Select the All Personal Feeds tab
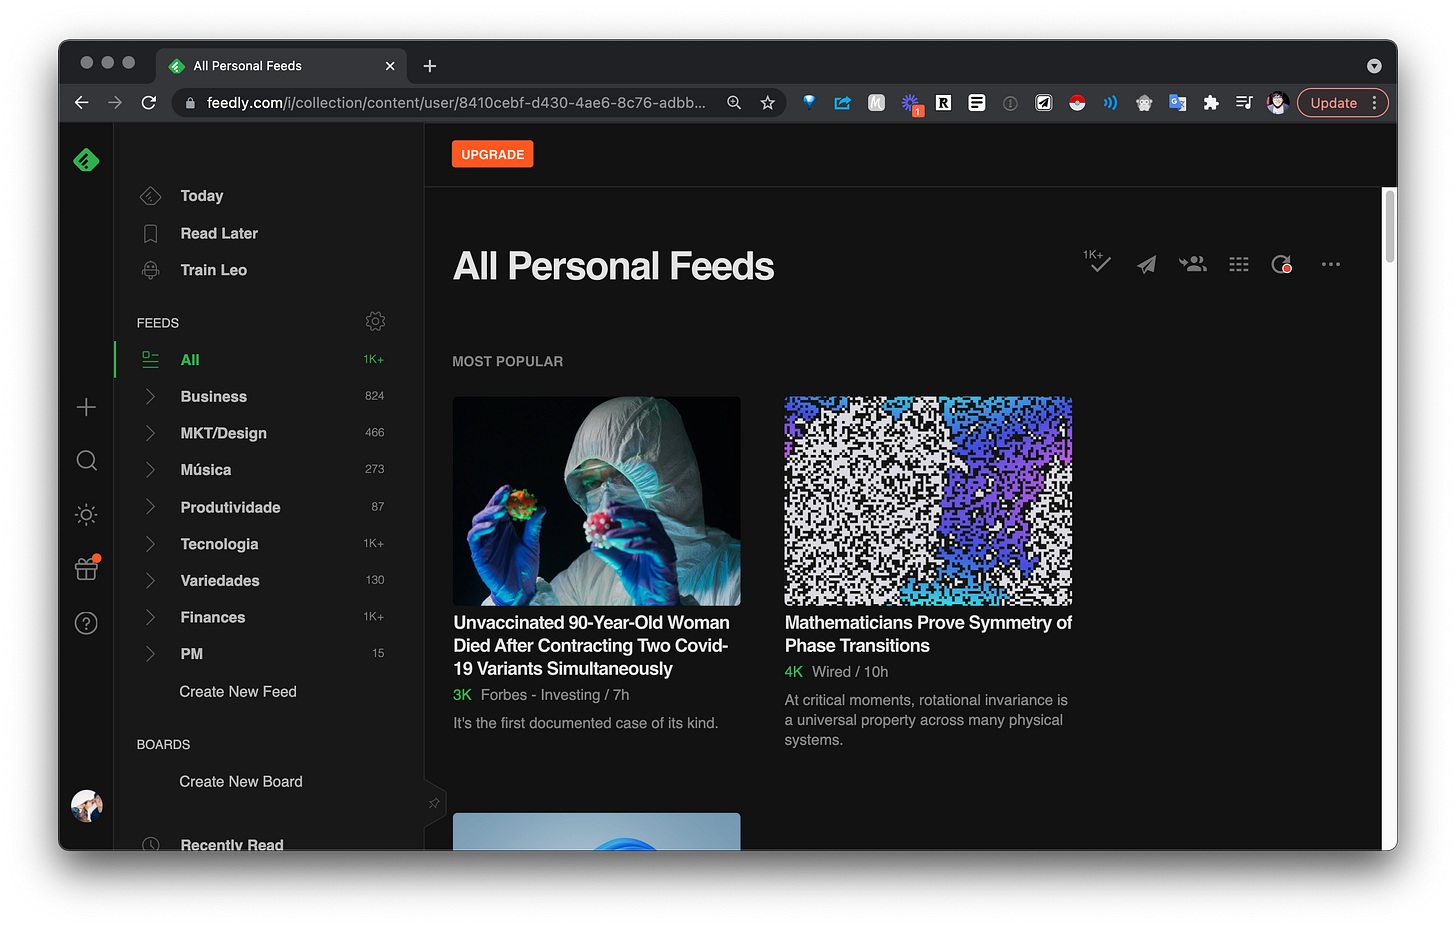This screenshot has height=928, width=1456. [281, 66]
